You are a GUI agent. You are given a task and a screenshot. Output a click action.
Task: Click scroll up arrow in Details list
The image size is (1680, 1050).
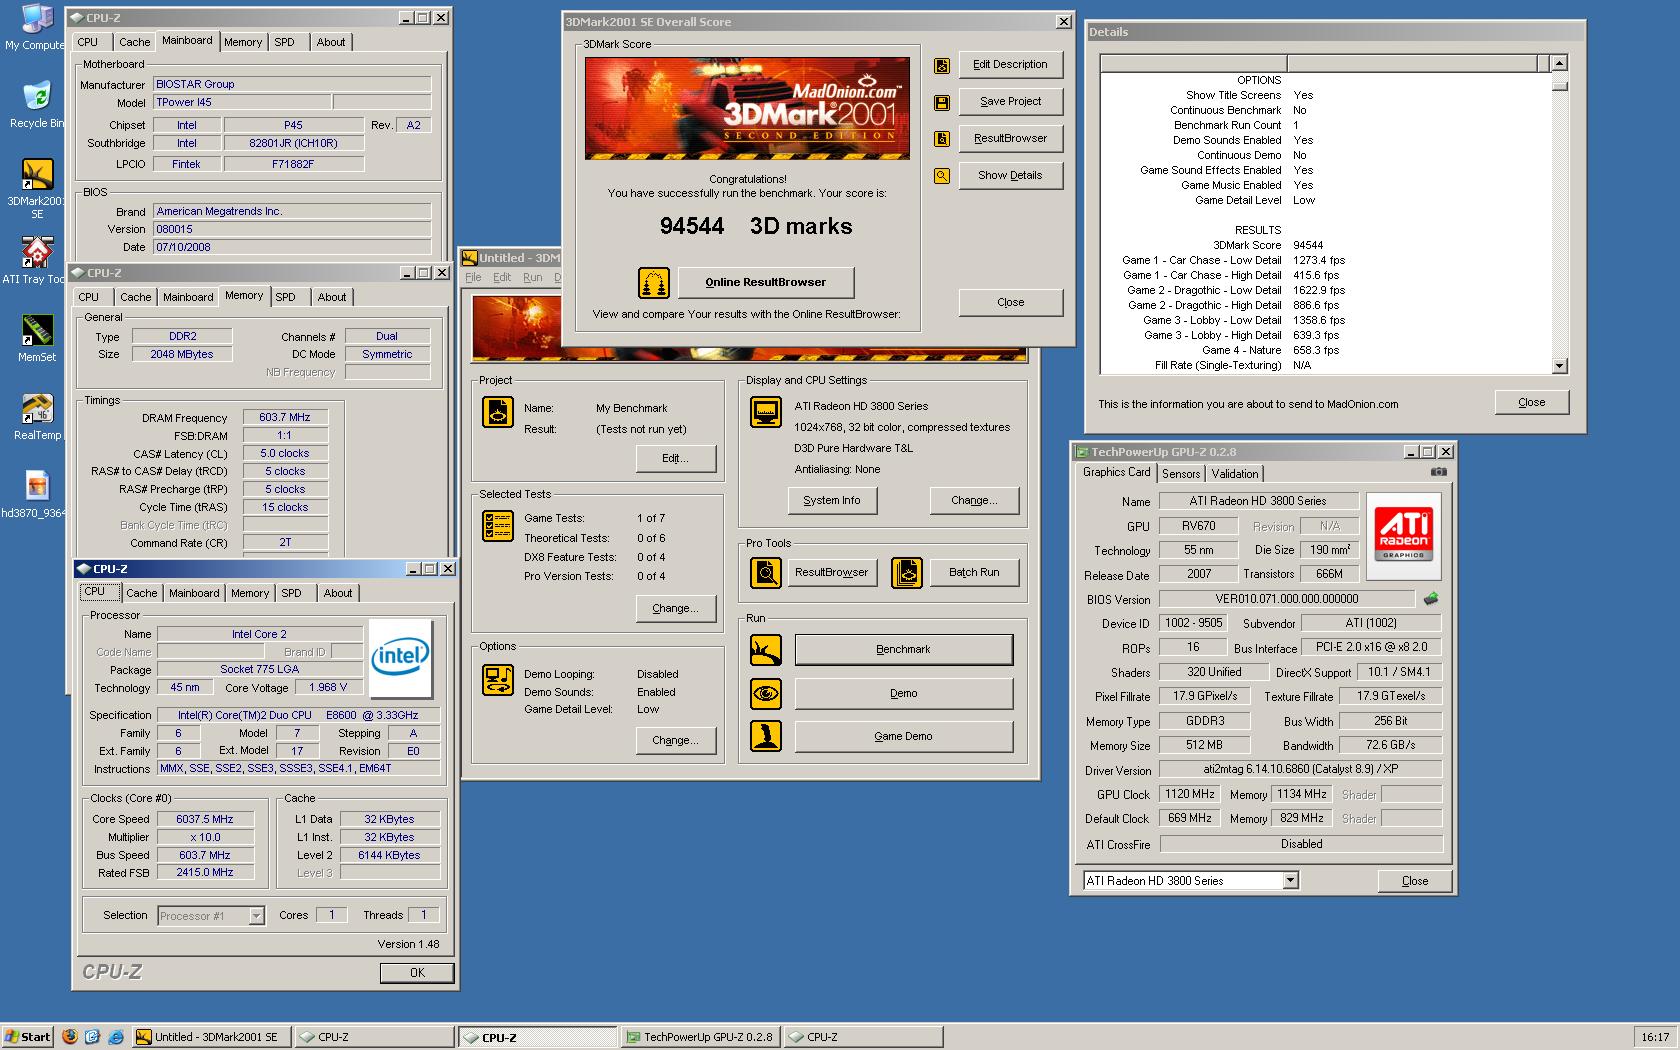(x=1559, y=63)
